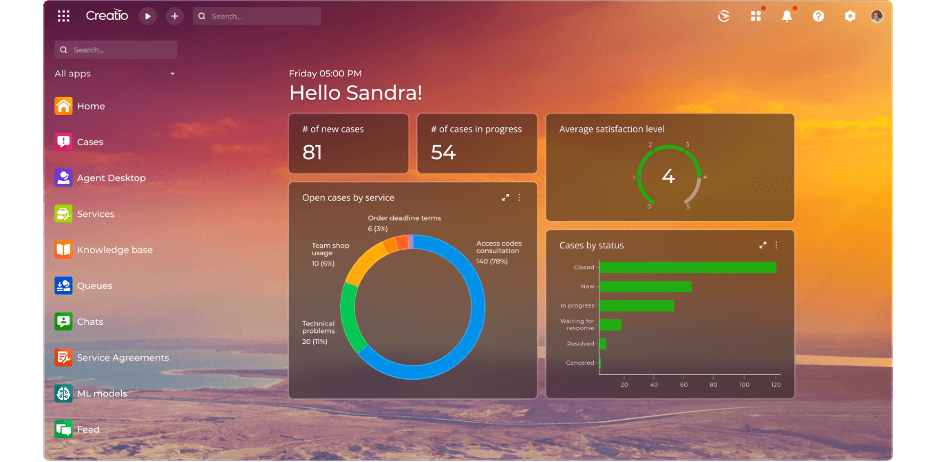The height and width of the screenshot is (462, 936).
Task: Expand the All apps dropdown
Action: click(115, 74)
